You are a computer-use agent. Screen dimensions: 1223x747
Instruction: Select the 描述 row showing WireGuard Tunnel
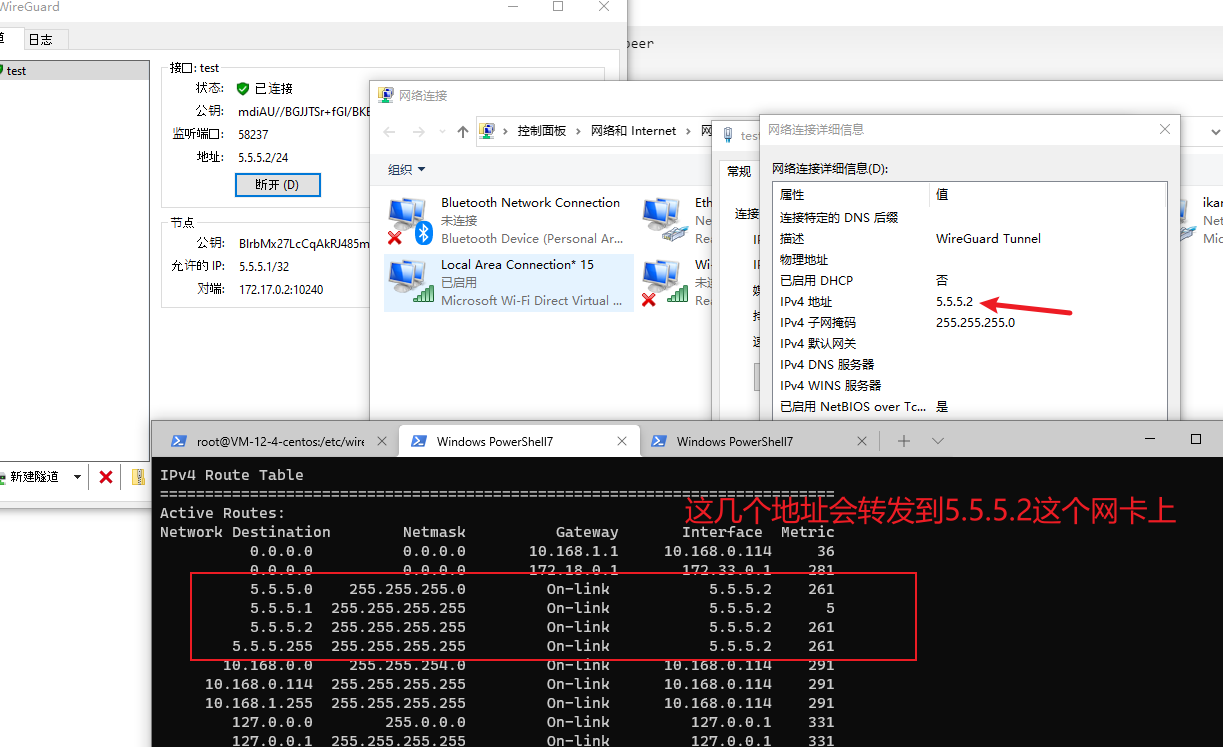point(969,238)
